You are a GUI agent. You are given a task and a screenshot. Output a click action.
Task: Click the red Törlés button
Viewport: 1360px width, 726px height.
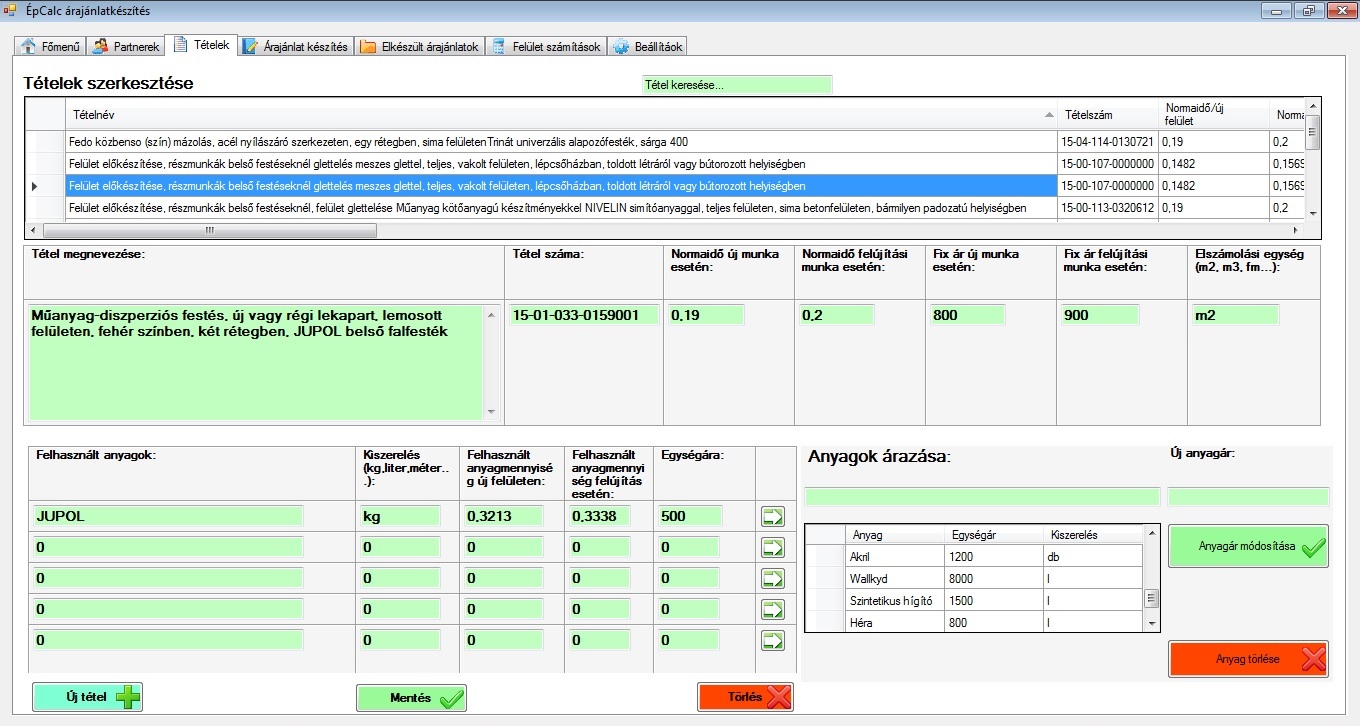pos(745,697)
